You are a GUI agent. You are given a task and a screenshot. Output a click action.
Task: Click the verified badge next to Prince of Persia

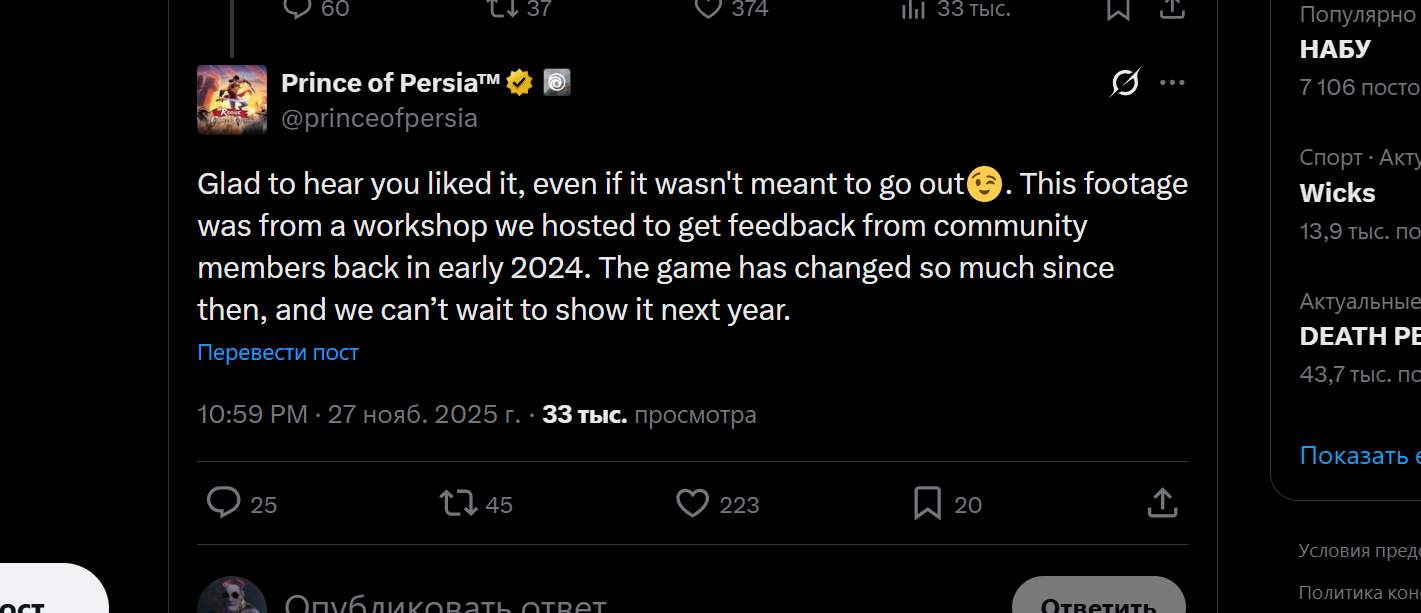coord(517,82)
